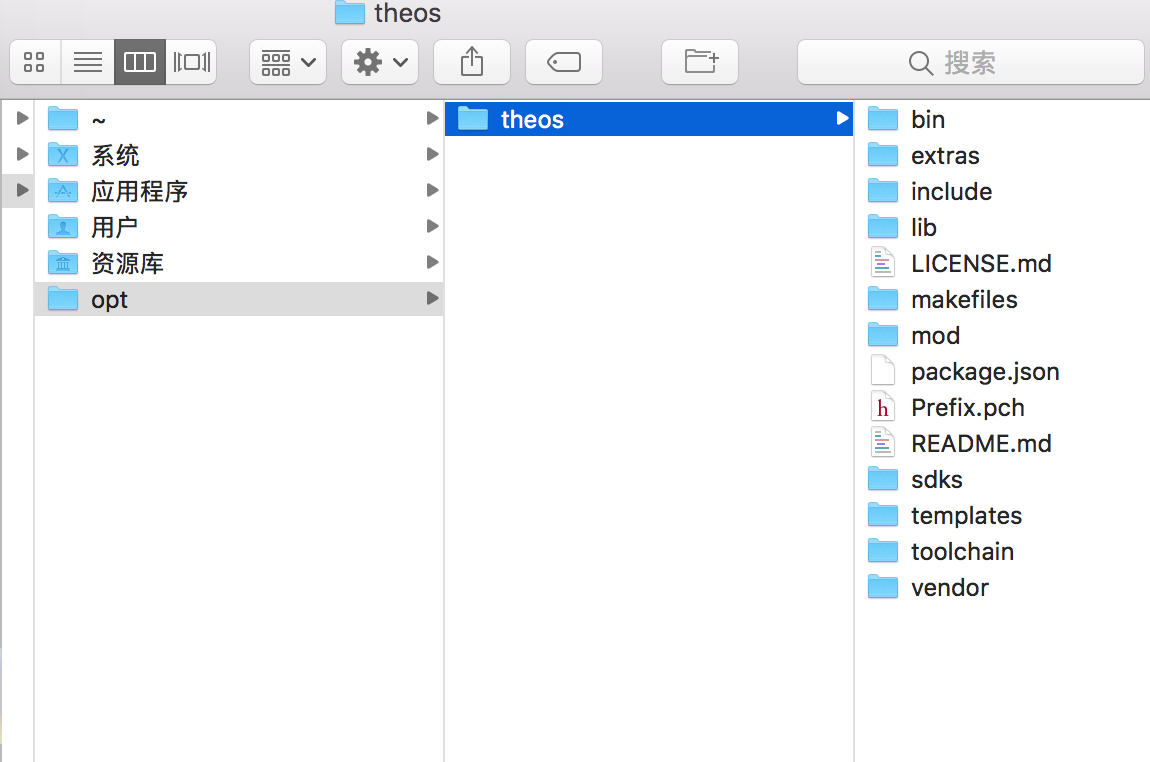The image size is (1150, 762).
Task: Click the Share button
Action: point(472,62)
